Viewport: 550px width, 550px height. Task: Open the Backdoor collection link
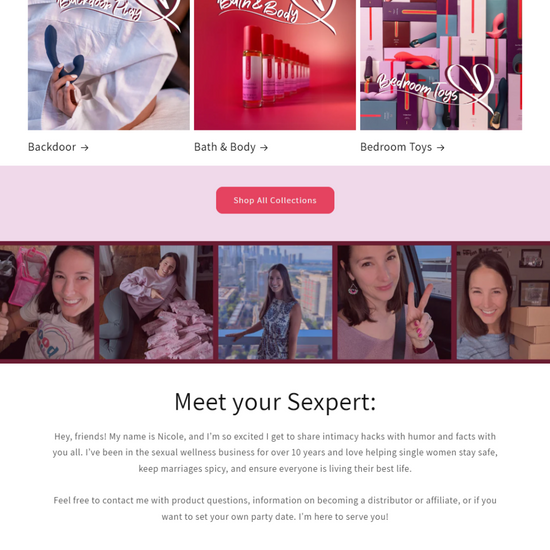pyautogui.click(x=58, y=147)
